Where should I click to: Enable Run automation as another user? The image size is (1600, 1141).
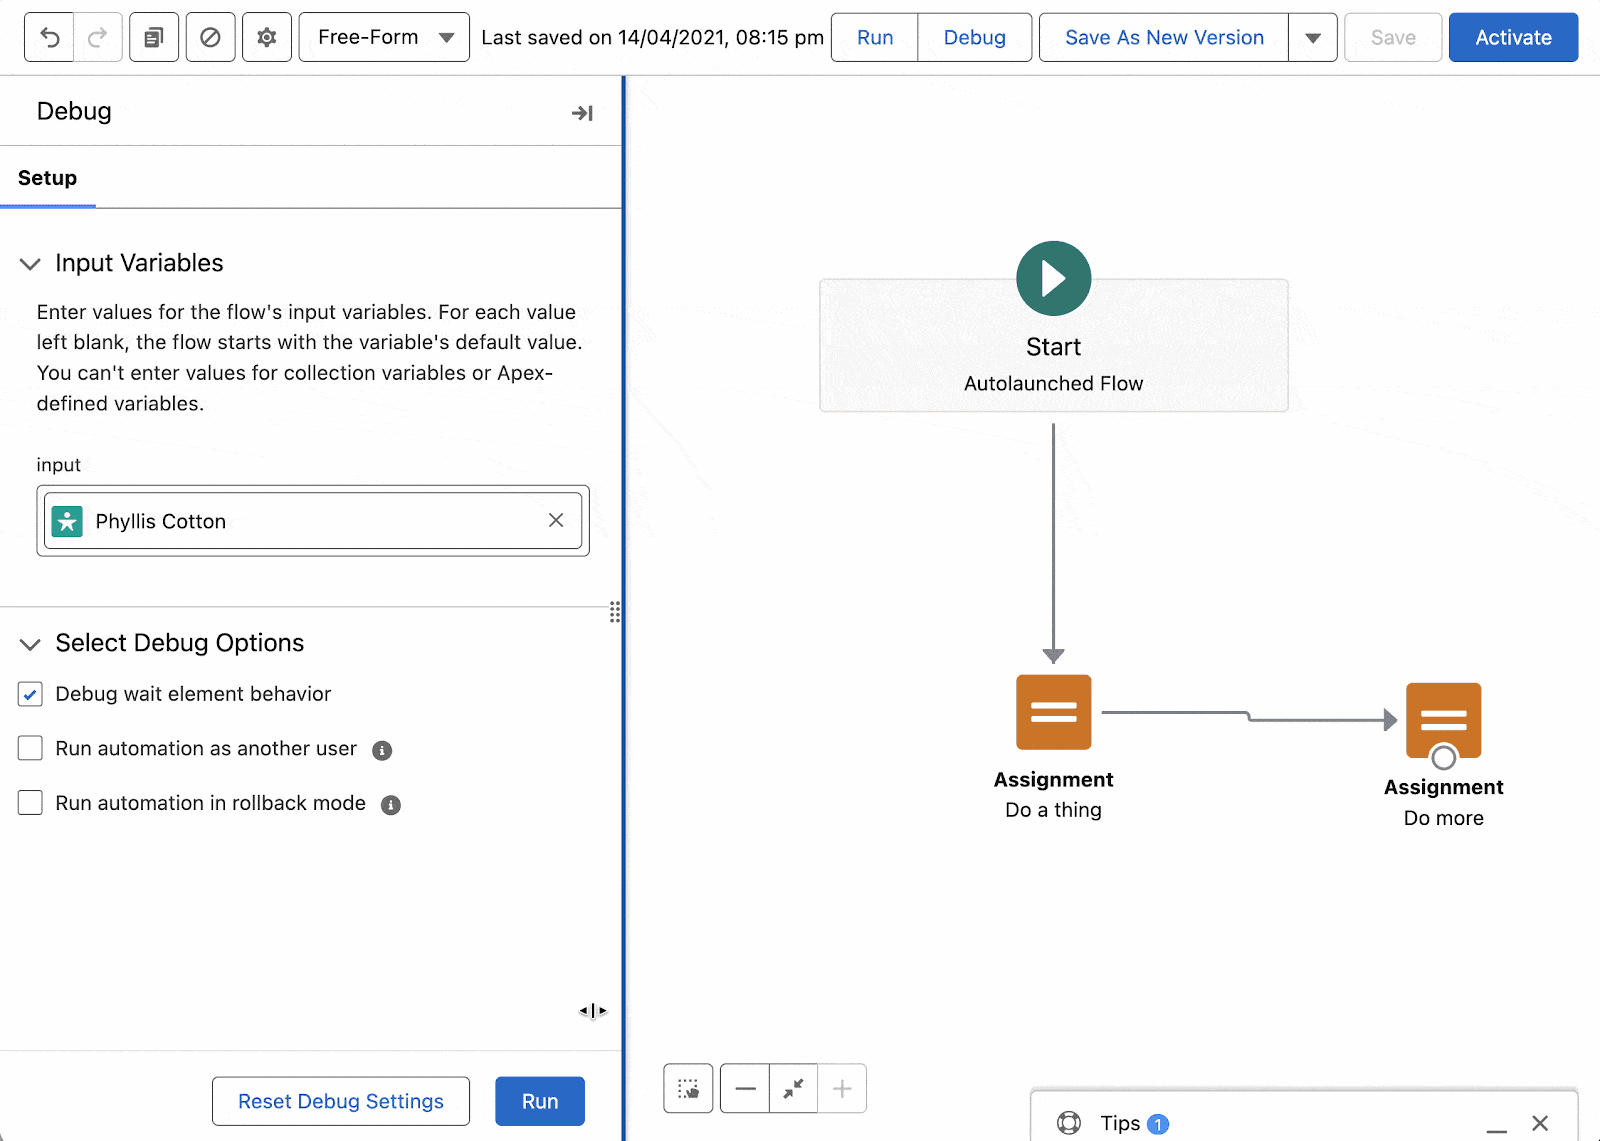coord(30,748)
